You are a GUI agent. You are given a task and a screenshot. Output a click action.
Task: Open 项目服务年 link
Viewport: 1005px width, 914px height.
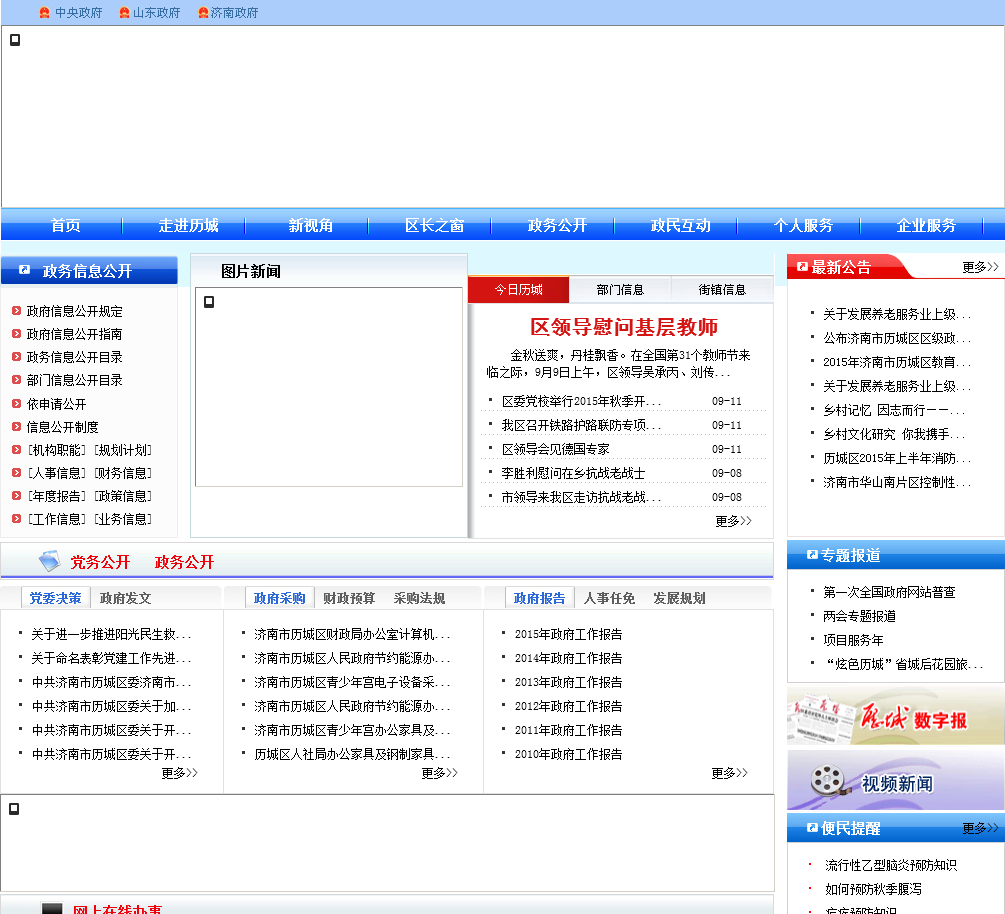point(853,640)
